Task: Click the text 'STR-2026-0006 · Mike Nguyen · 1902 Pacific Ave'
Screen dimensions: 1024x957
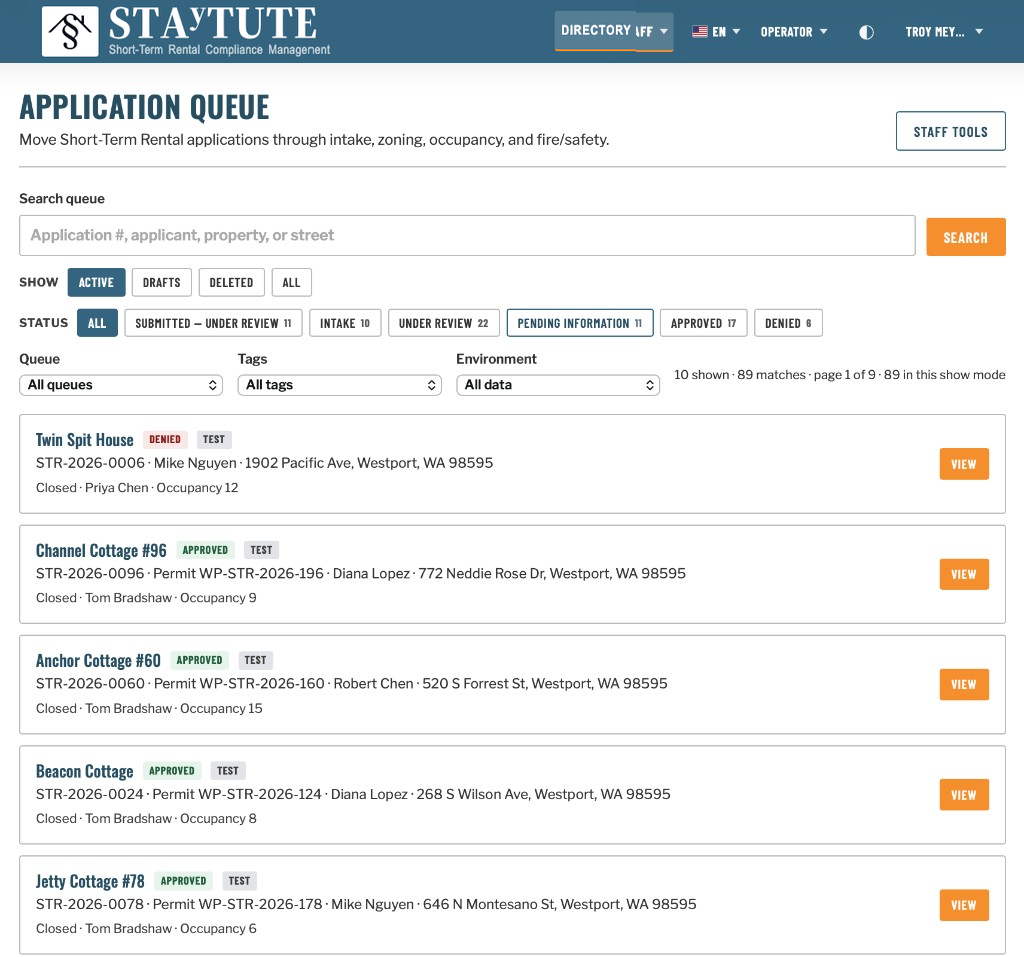Action: pos(195,463)
